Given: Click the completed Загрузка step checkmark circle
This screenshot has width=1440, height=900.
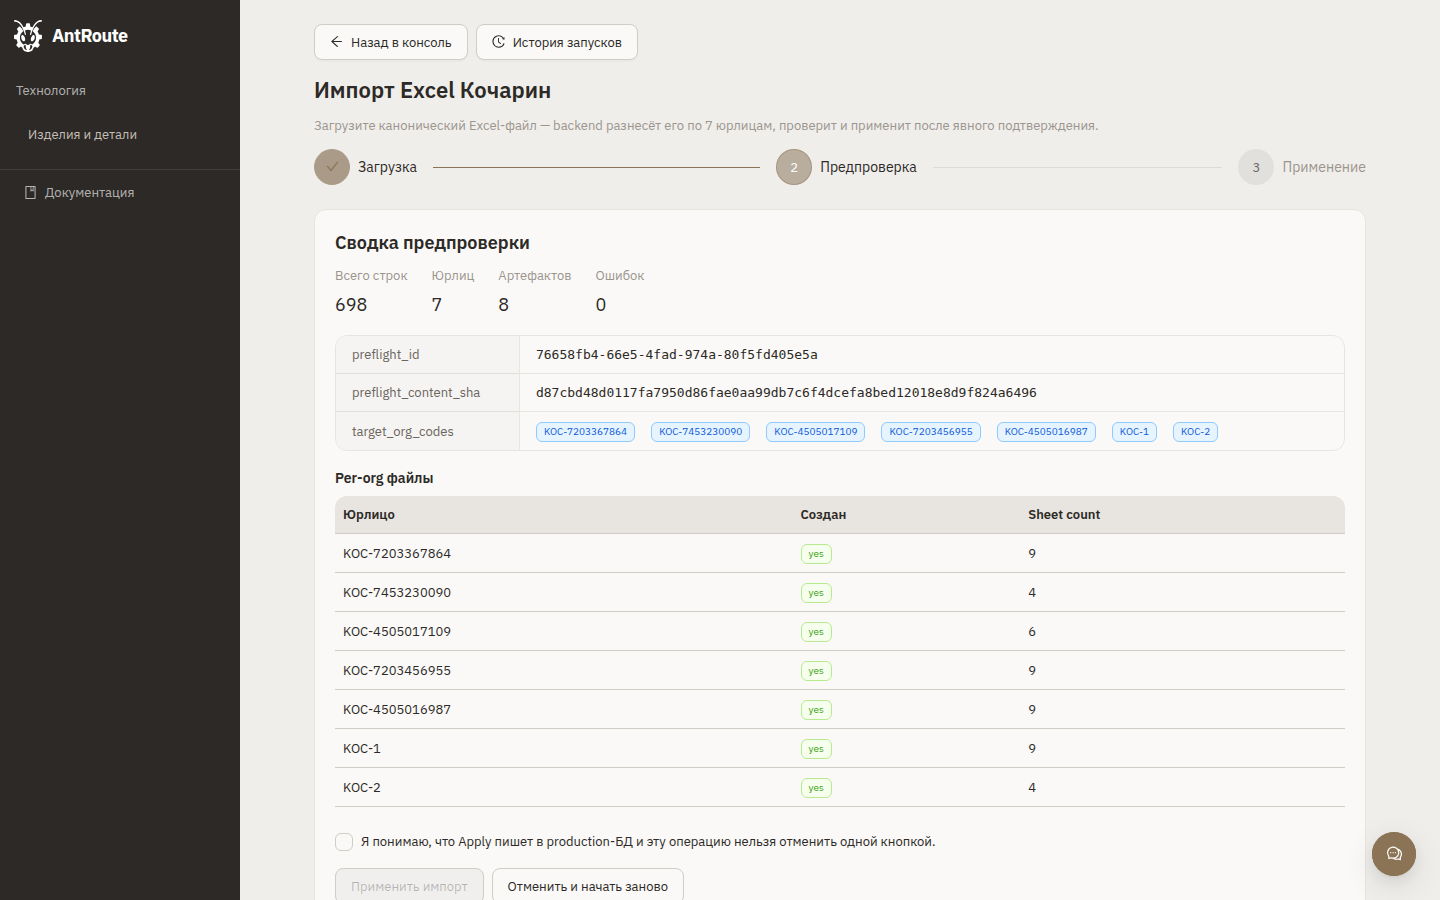Looking at the screenshot, I should (x=332, y=167).
